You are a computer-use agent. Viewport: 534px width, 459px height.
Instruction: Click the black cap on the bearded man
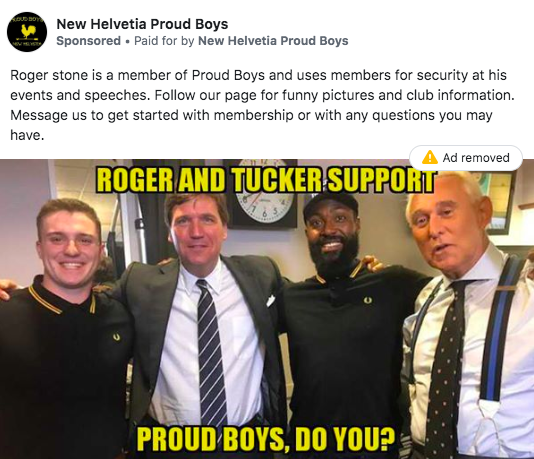click(x=331, y=205)
